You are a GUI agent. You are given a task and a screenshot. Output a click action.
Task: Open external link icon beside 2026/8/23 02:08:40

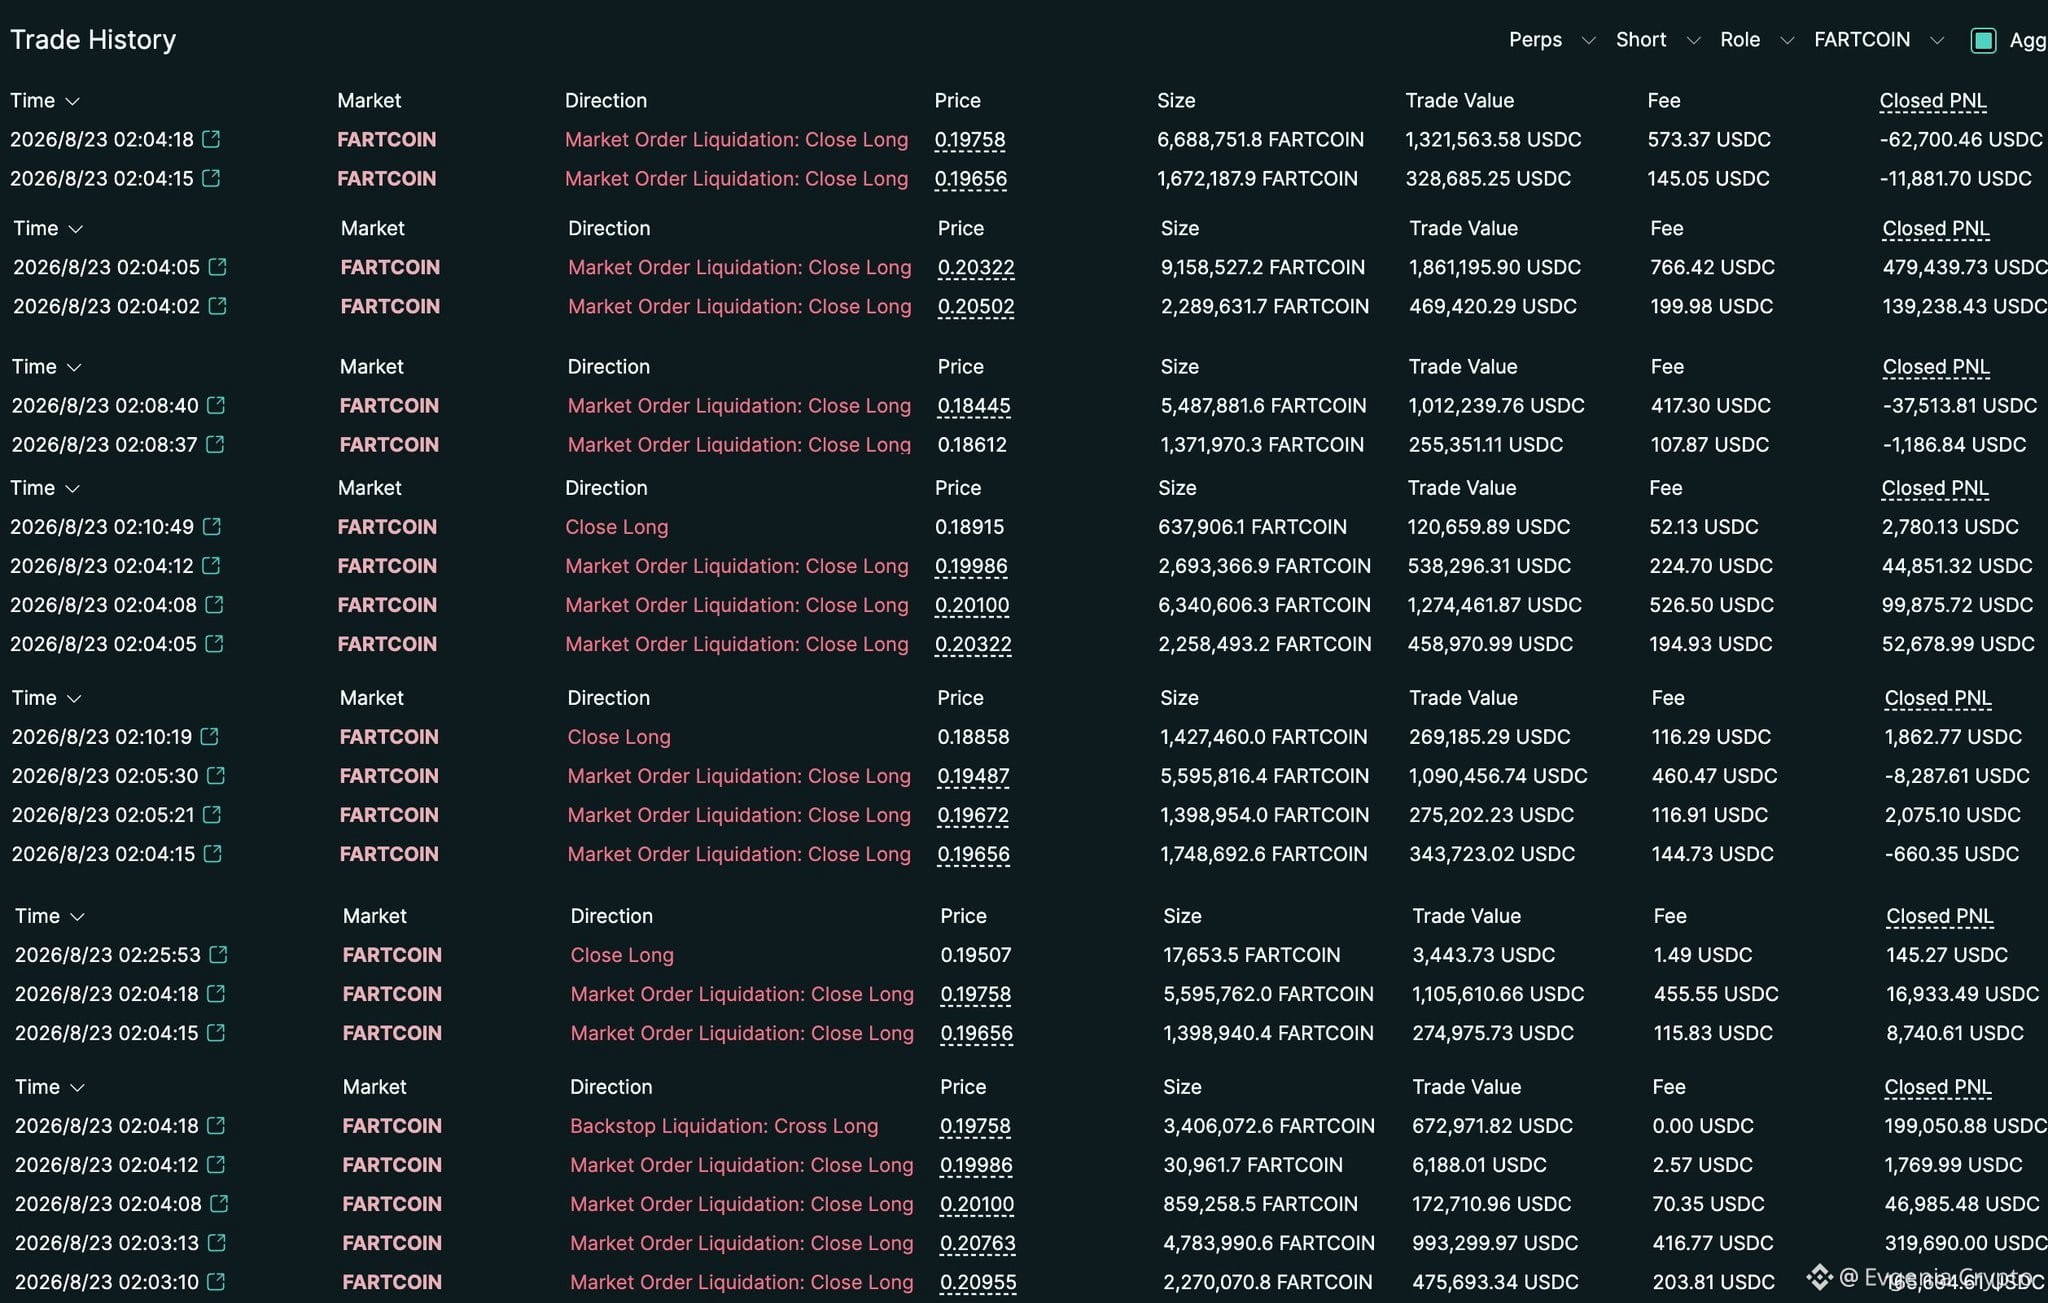coord(216,405)
